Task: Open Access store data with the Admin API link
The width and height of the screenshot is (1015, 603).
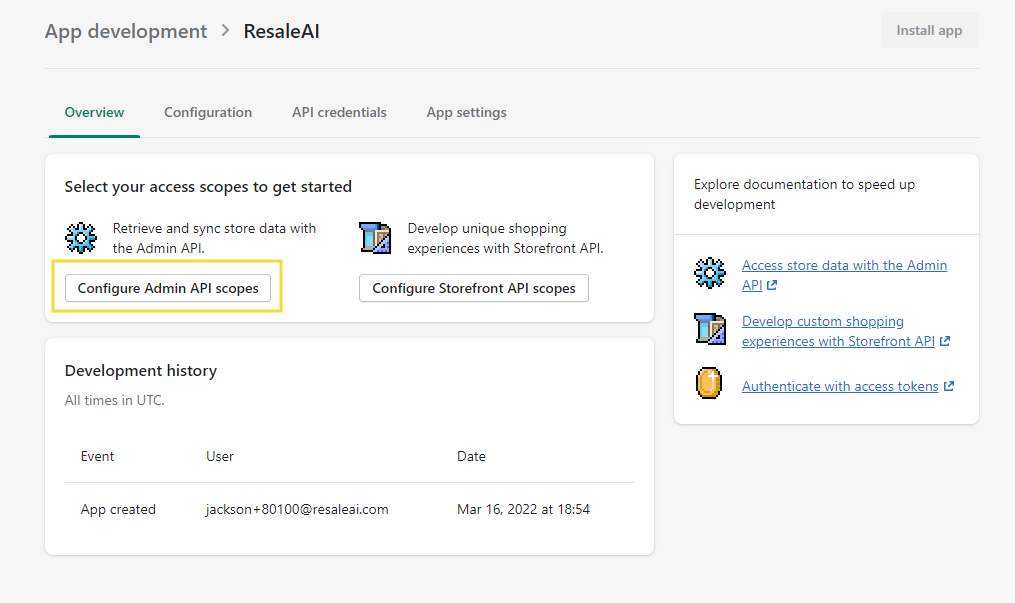Action: pyautogui.click(x=844, y=275)
